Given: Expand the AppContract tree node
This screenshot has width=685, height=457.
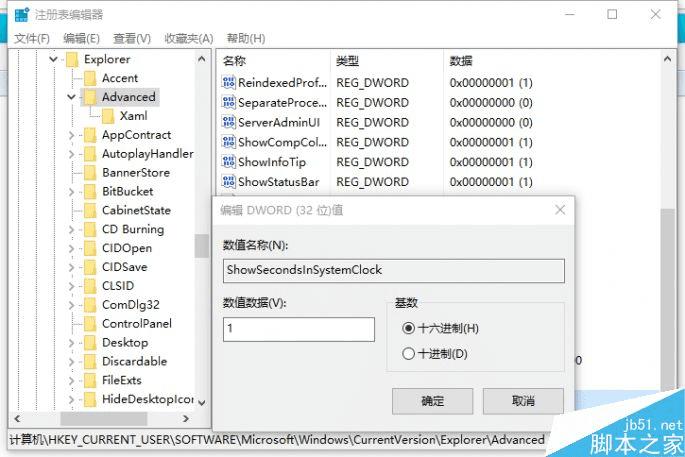Looking at the screenshot, I should coord(72,135).
